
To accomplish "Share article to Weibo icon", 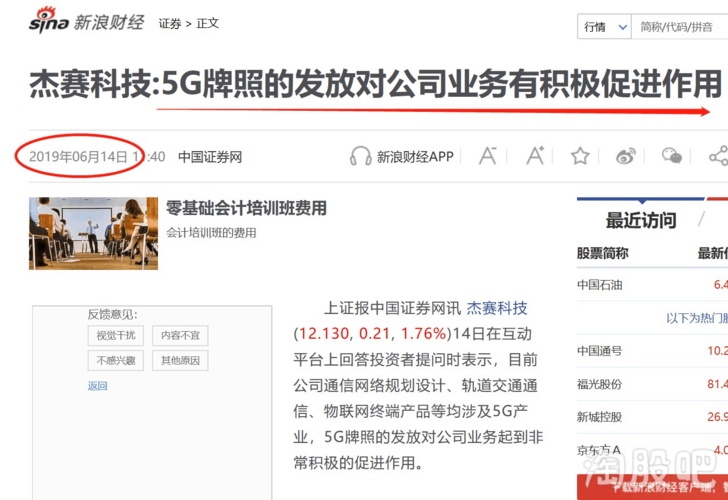I will point(625,156).
